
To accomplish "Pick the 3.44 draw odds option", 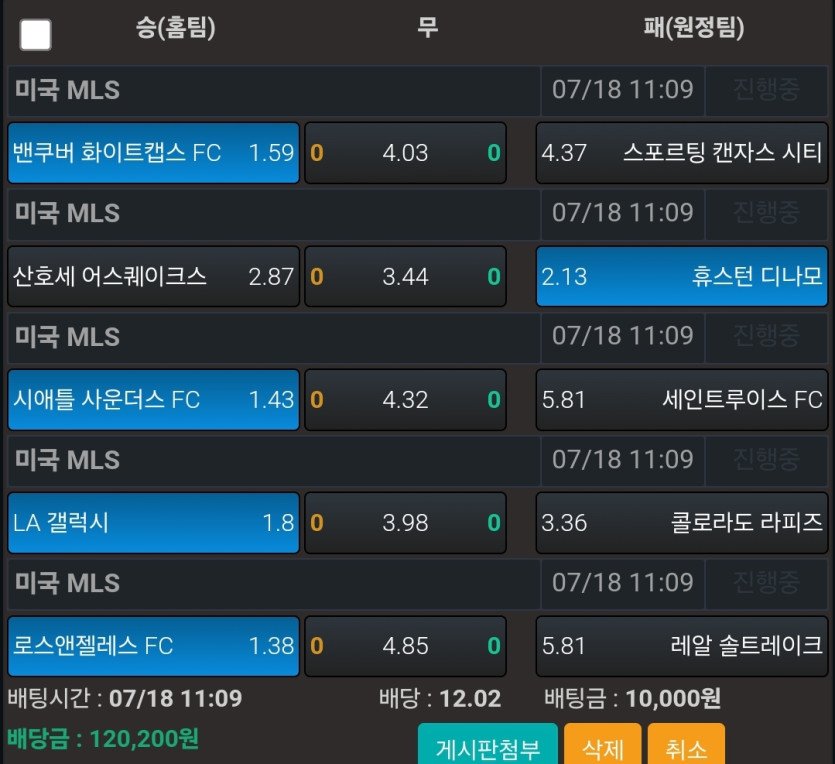I will 405,276.
